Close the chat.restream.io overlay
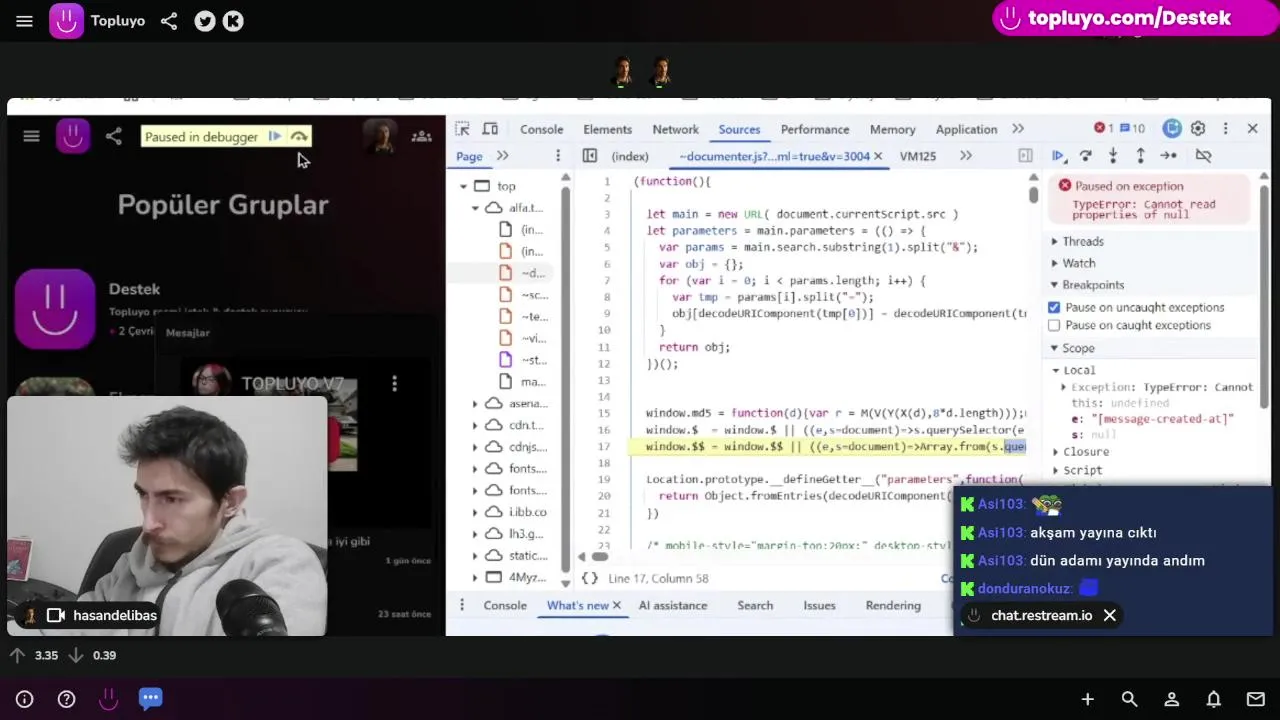The image size is (1280, 720). (x=1109, y=615)
